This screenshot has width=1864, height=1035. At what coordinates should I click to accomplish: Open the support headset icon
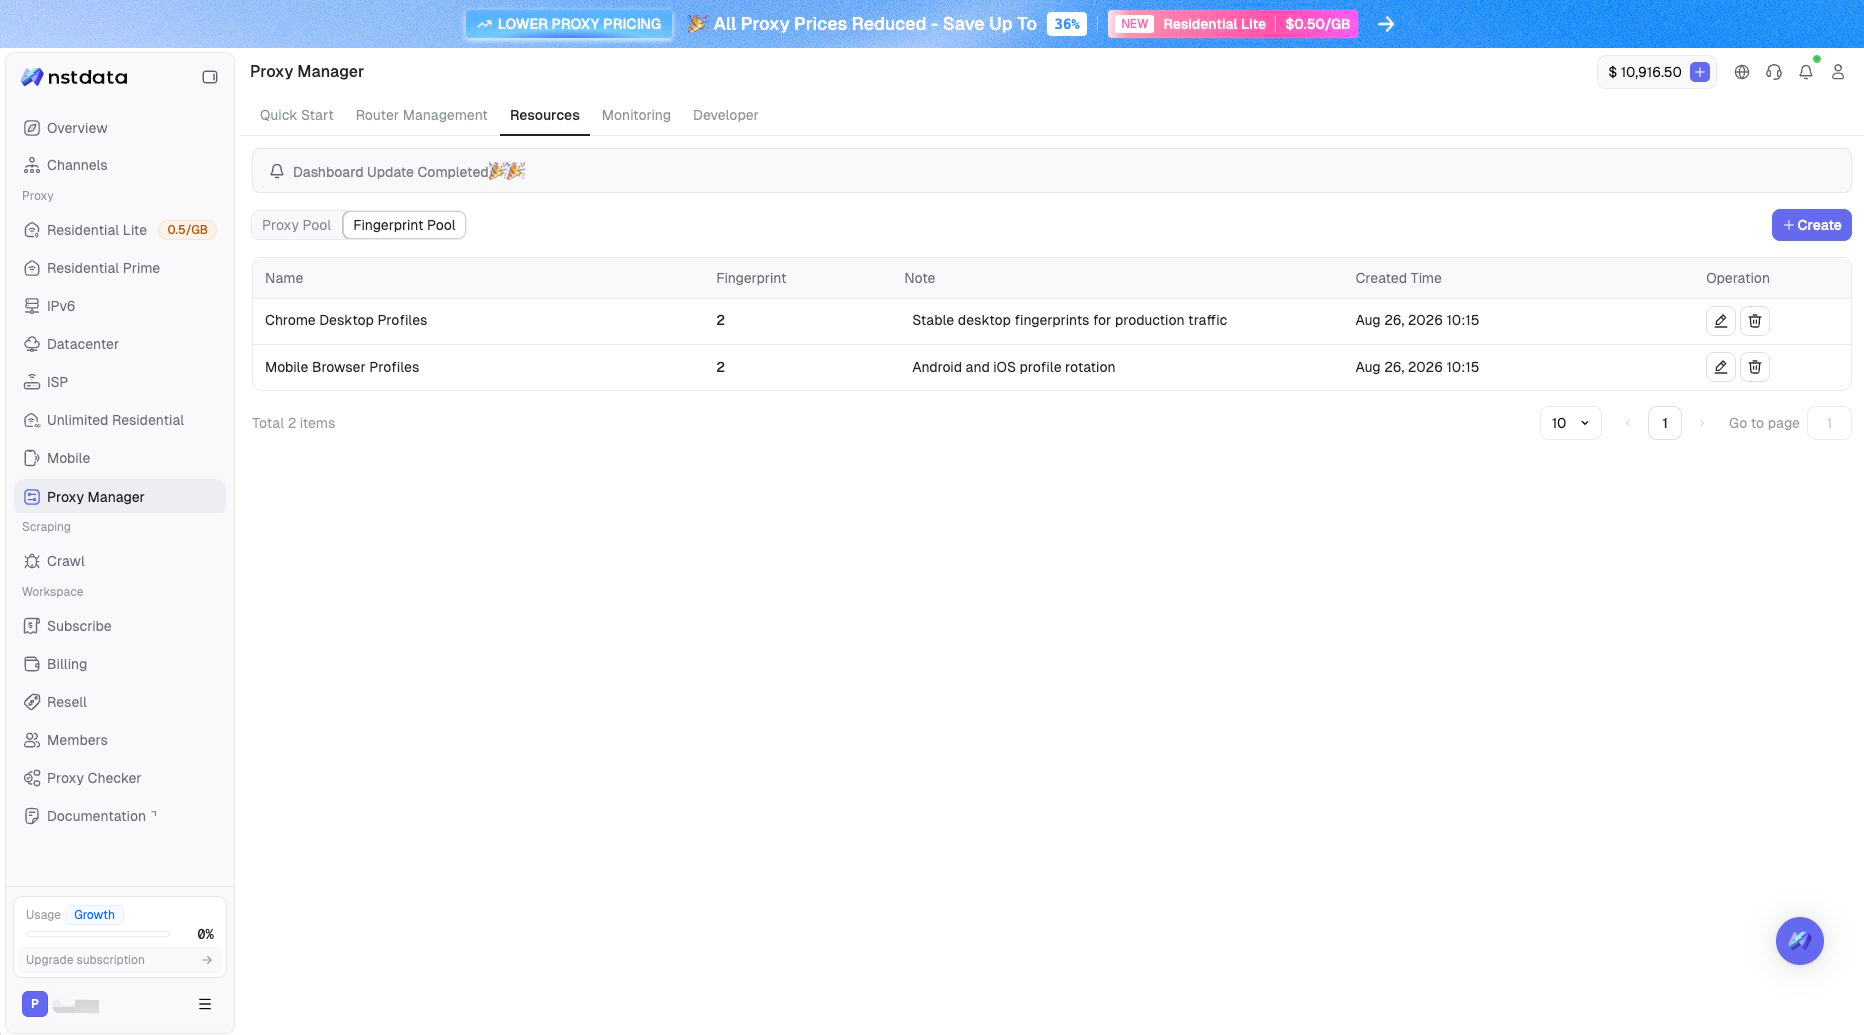pos(1774,72)
